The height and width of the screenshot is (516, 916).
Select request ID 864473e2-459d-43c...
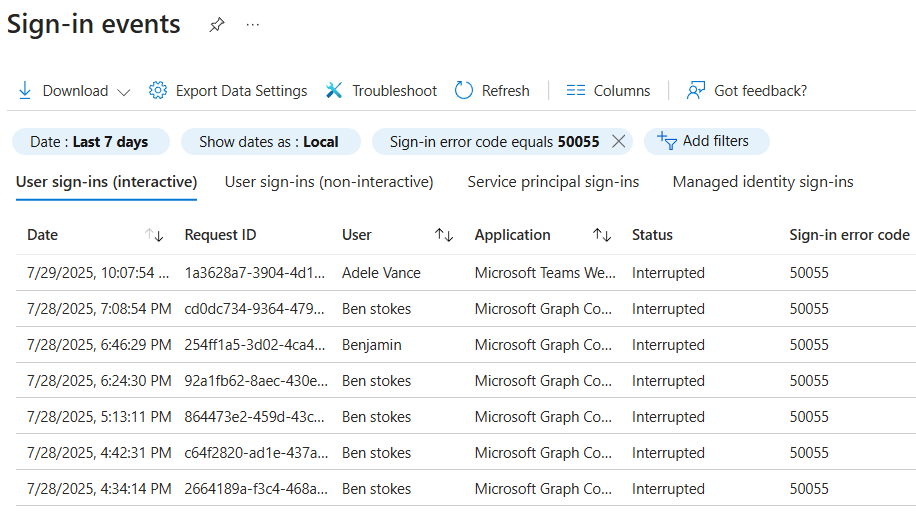254,417
